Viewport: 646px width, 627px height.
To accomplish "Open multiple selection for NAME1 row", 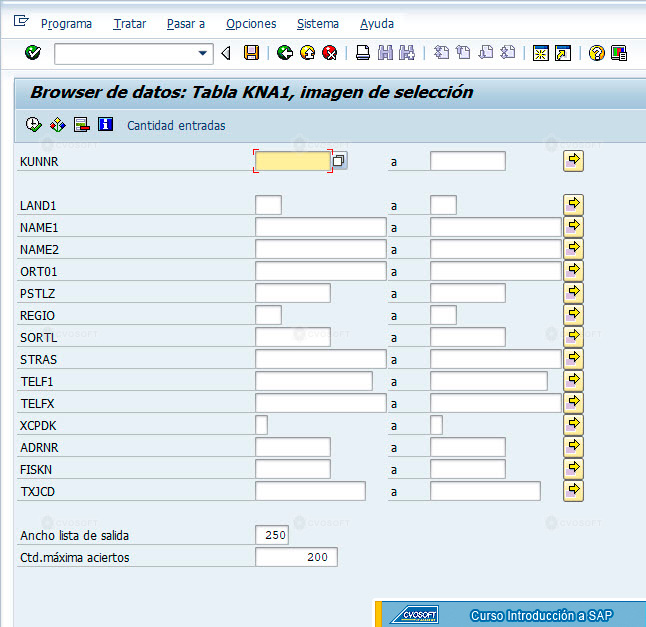I will pos(573,227).
